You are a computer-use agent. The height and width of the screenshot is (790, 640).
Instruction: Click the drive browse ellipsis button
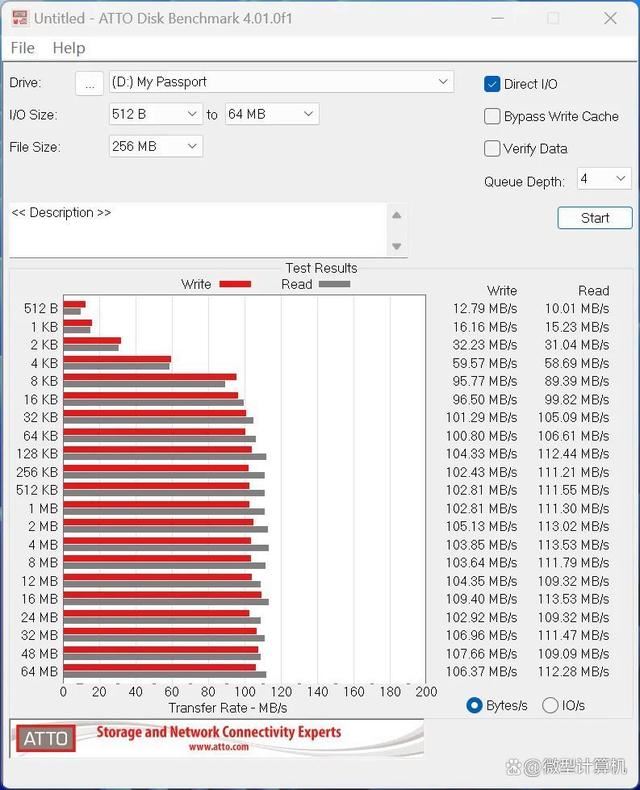pos(89,83)
